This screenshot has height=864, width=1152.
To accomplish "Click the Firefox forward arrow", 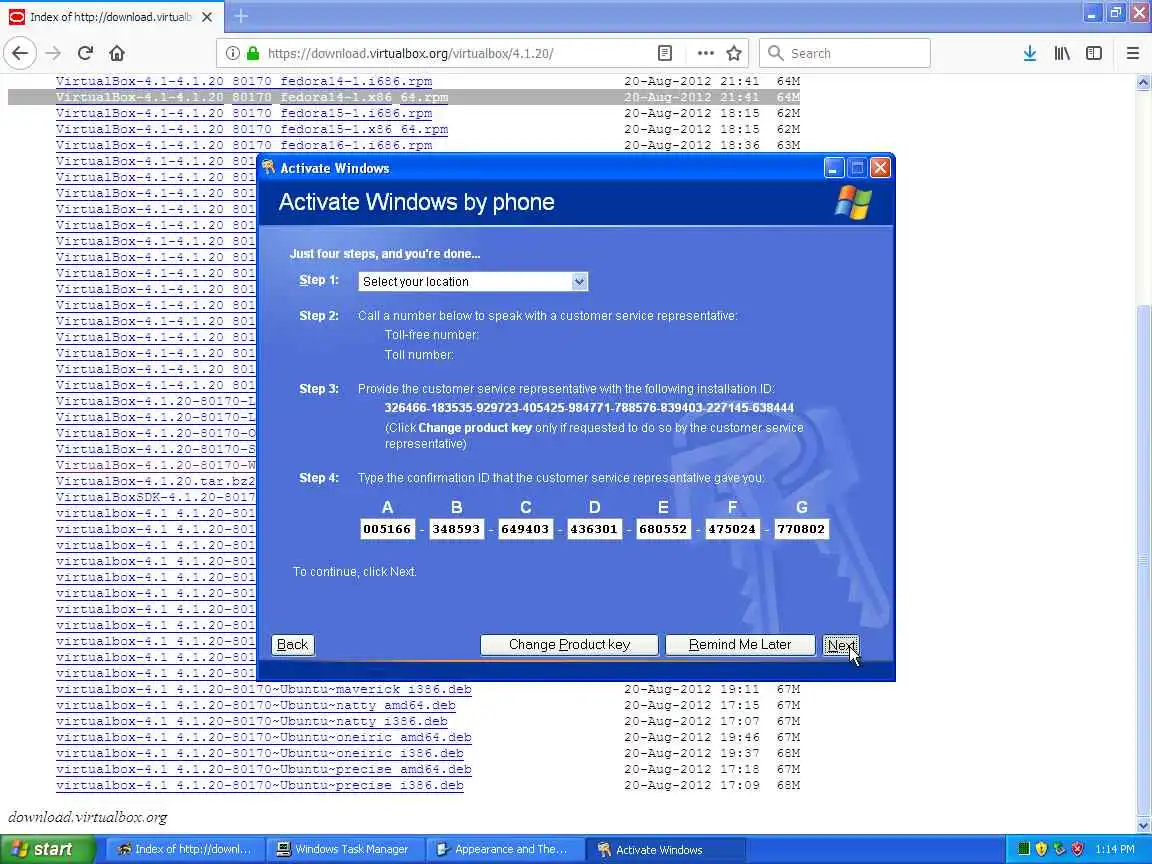I will click(53, 53).
